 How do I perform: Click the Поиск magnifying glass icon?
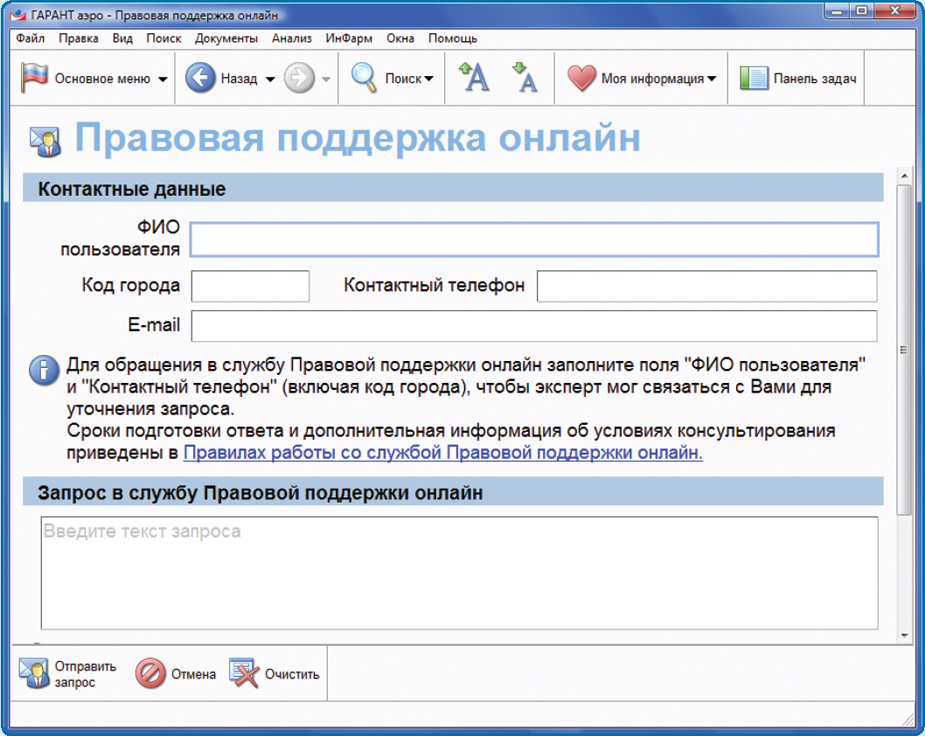(363, 79)
